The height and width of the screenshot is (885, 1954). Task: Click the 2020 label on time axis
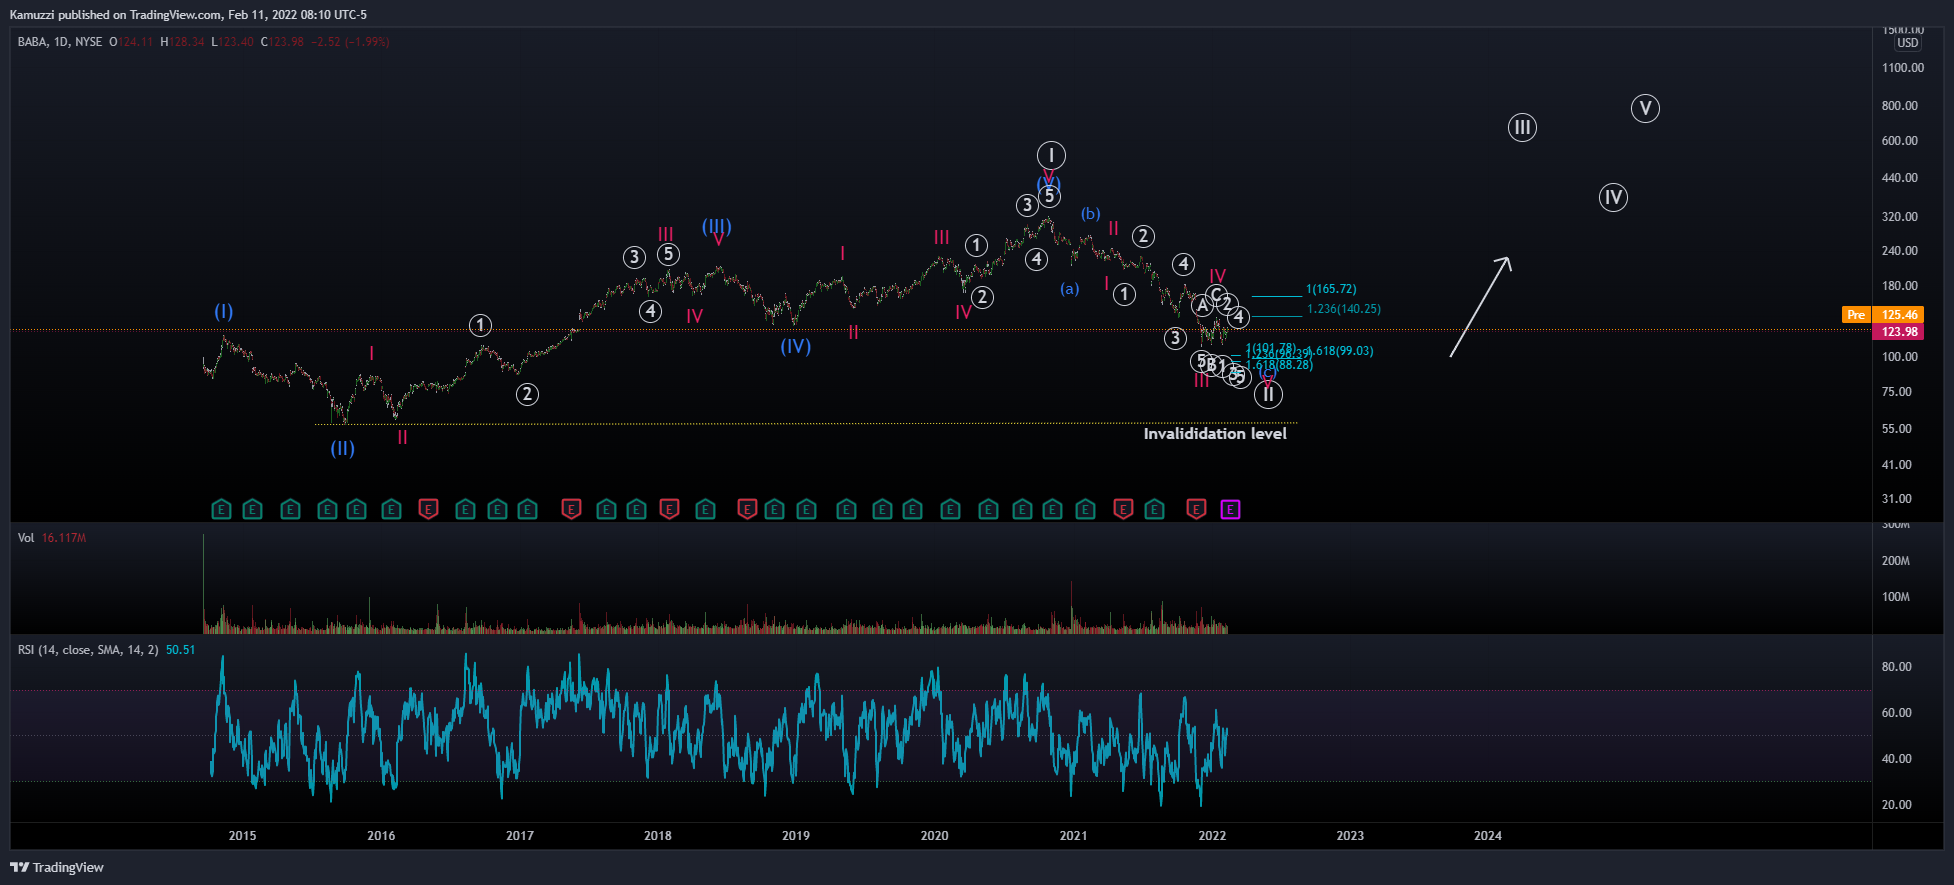(935, 836)
